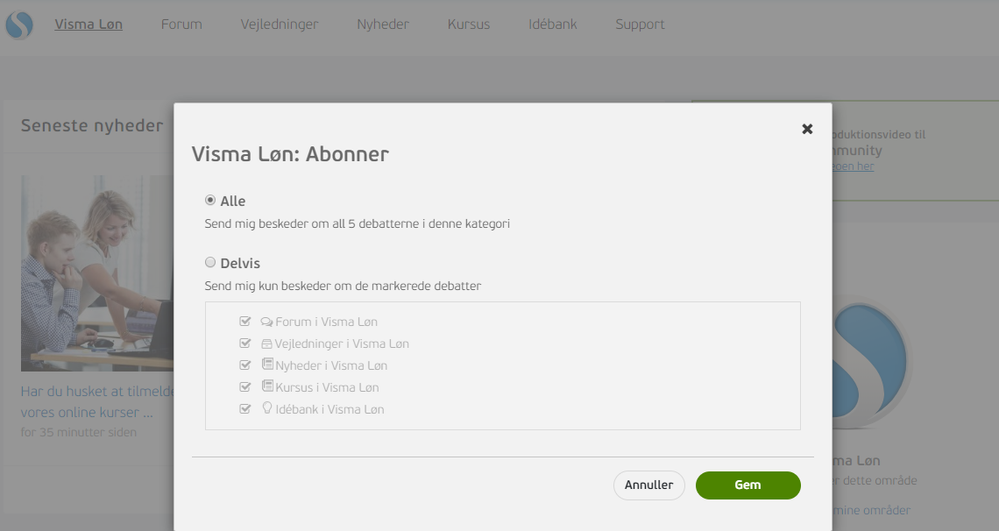Close the Abonner dialog with the X
999x531 pixels.
pos(807,129)
